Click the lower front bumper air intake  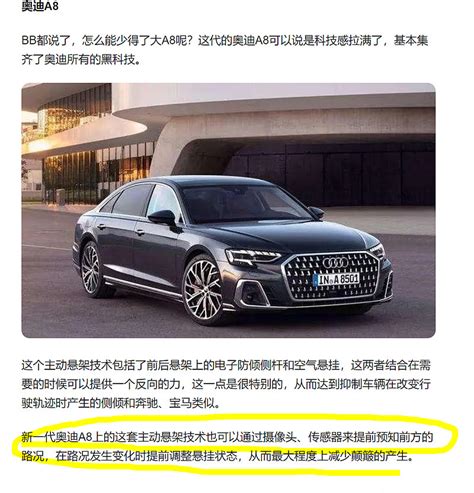click(252, 294)
